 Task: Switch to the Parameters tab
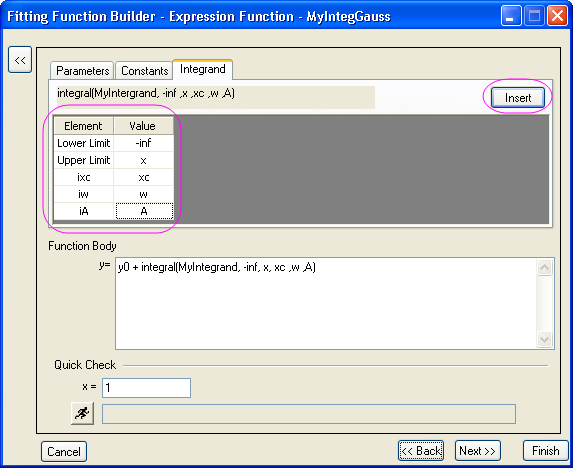tap(82, 71)
